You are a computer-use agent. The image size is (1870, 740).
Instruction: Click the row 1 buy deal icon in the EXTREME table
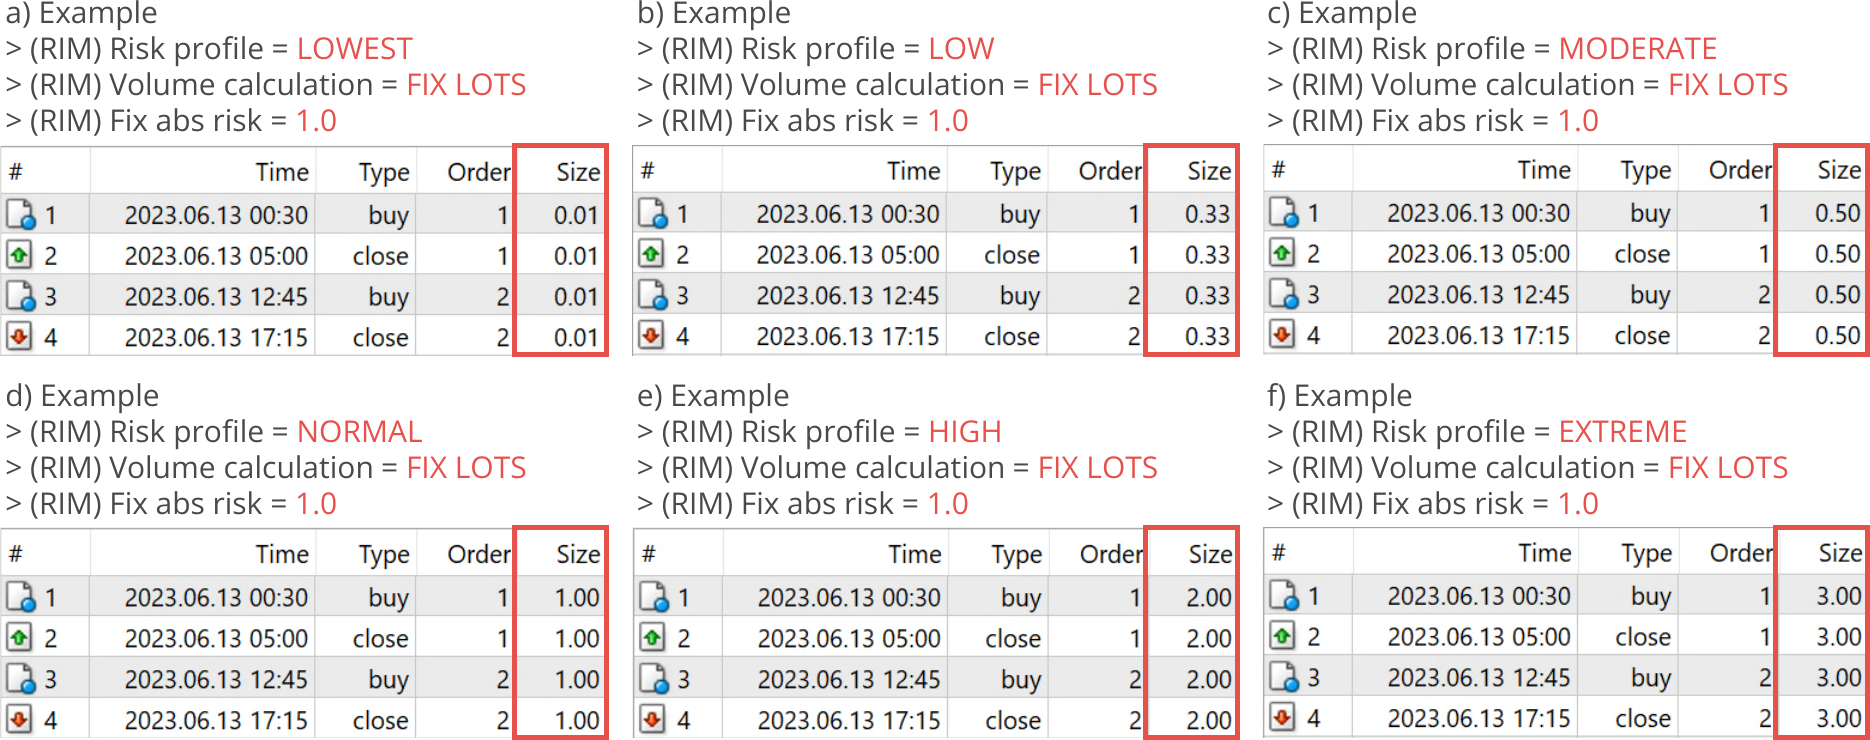[x=1284, y=595]
